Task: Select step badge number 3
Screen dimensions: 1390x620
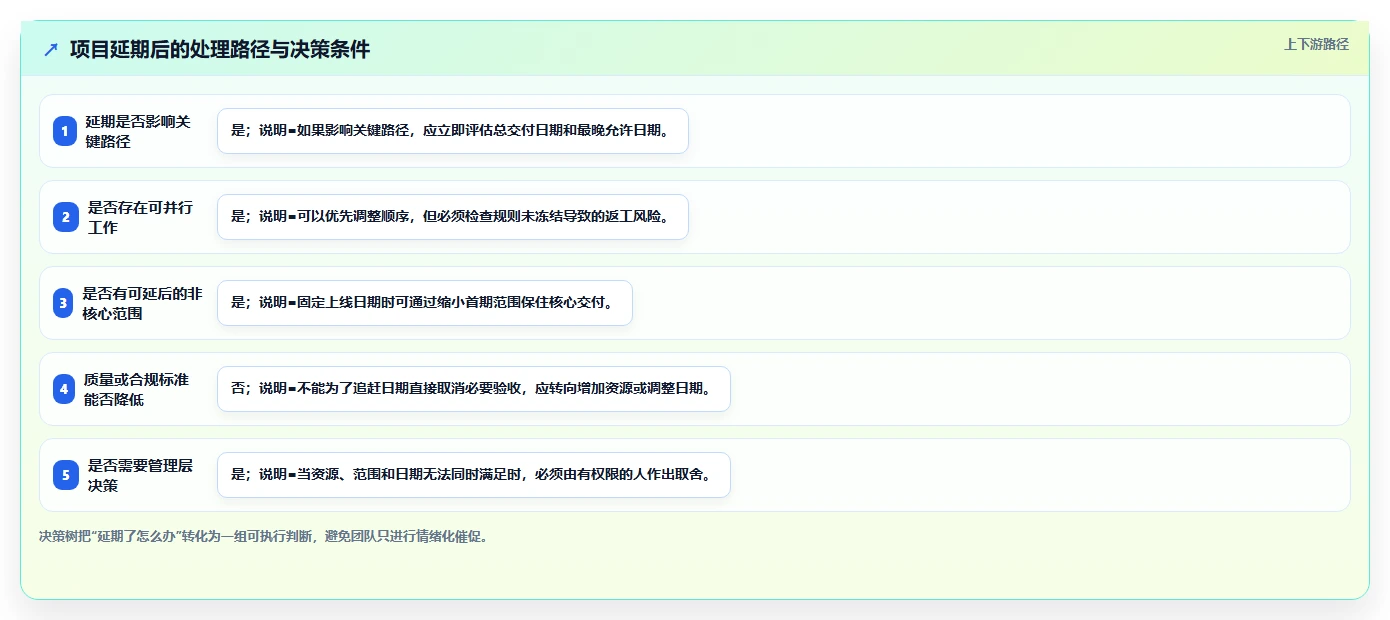Action: tap(65, 303)
